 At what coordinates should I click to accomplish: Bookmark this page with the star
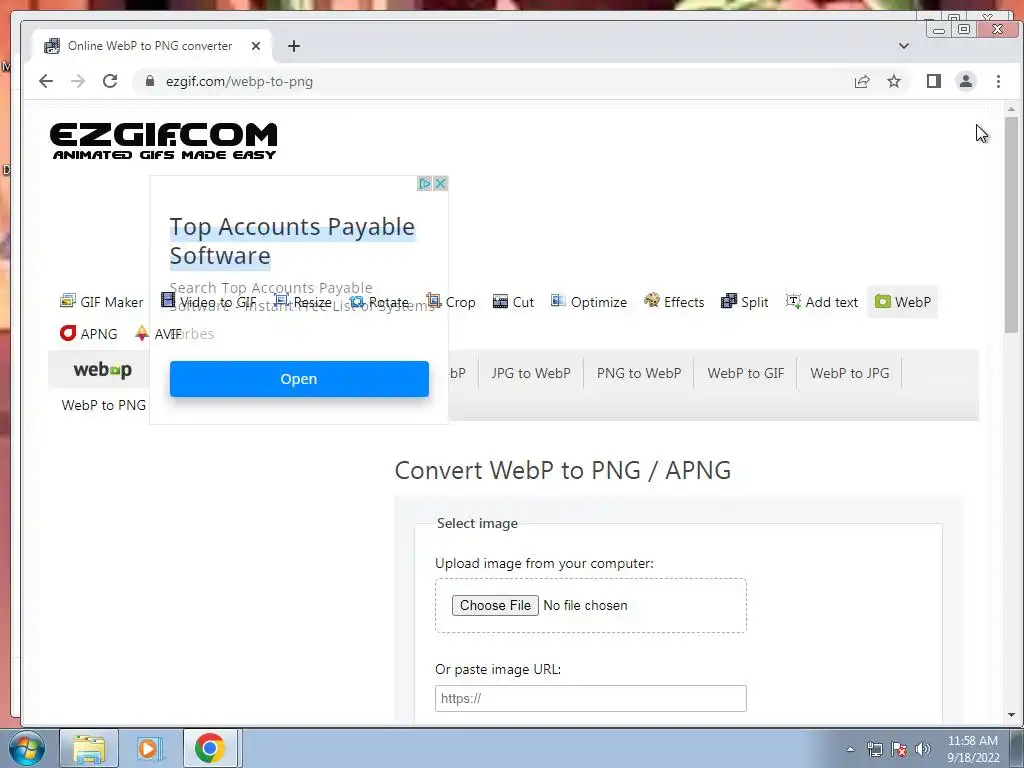click(894, 81)
